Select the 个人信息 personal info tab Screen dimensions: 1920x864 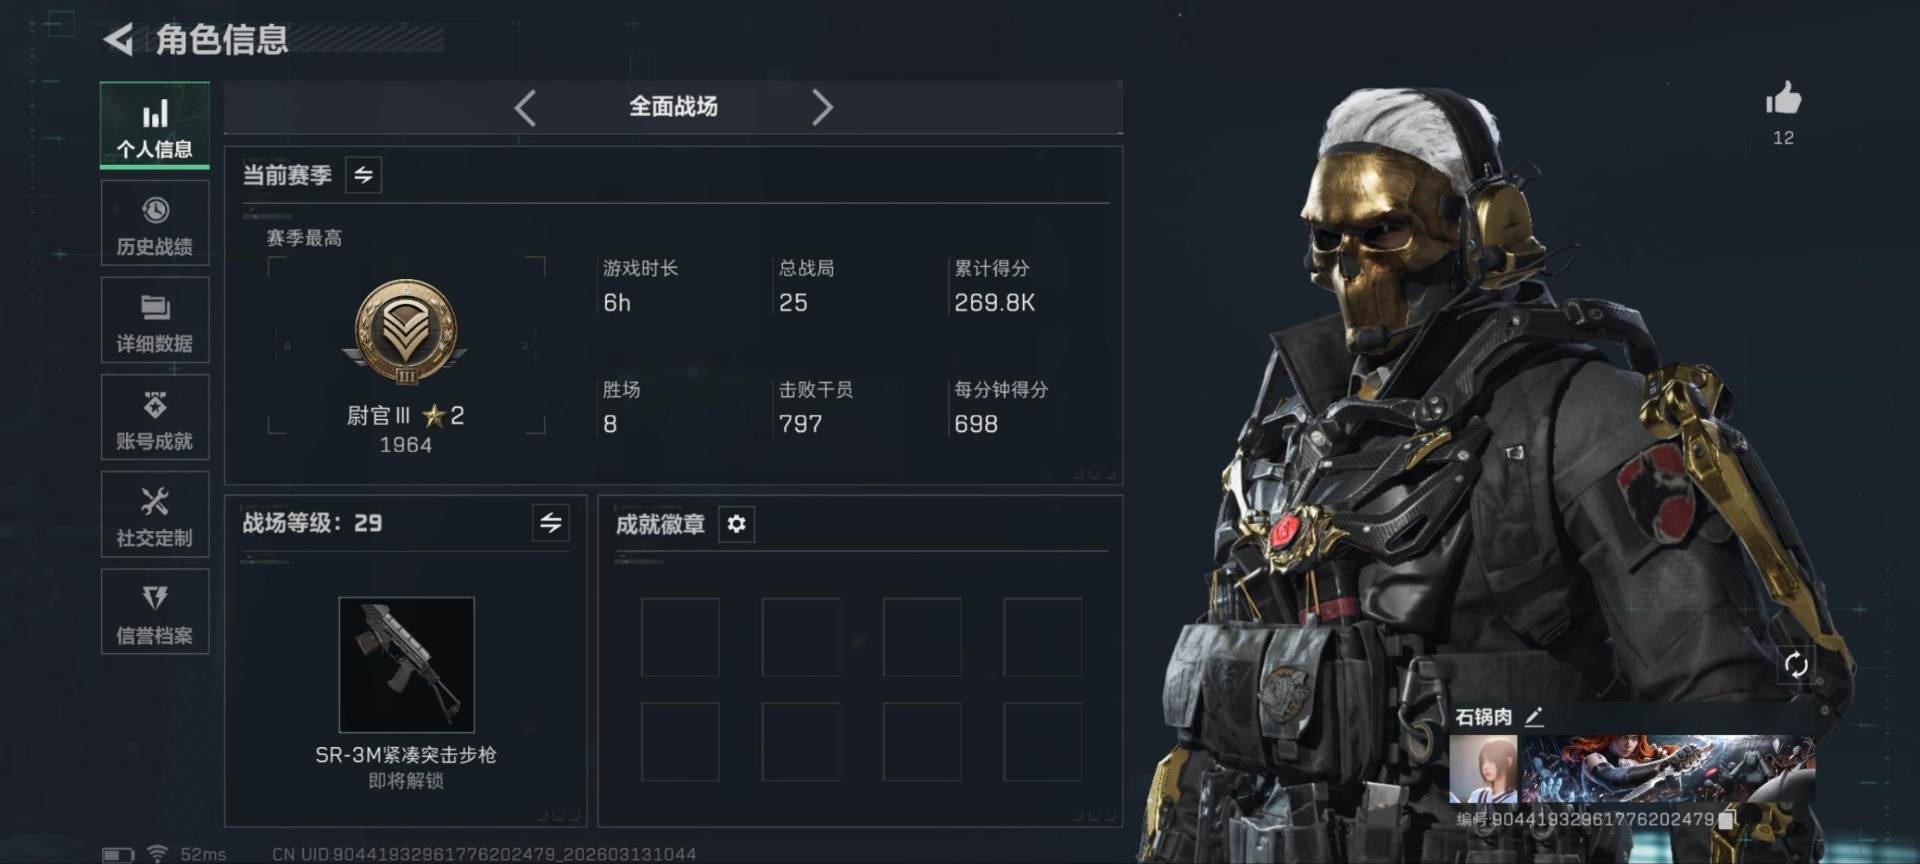click(155, 125)
